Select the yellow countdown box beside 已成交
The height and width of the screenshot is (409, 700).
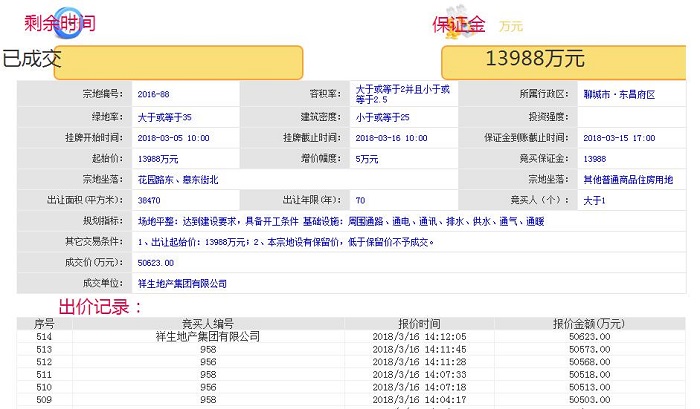pos(183,62)
